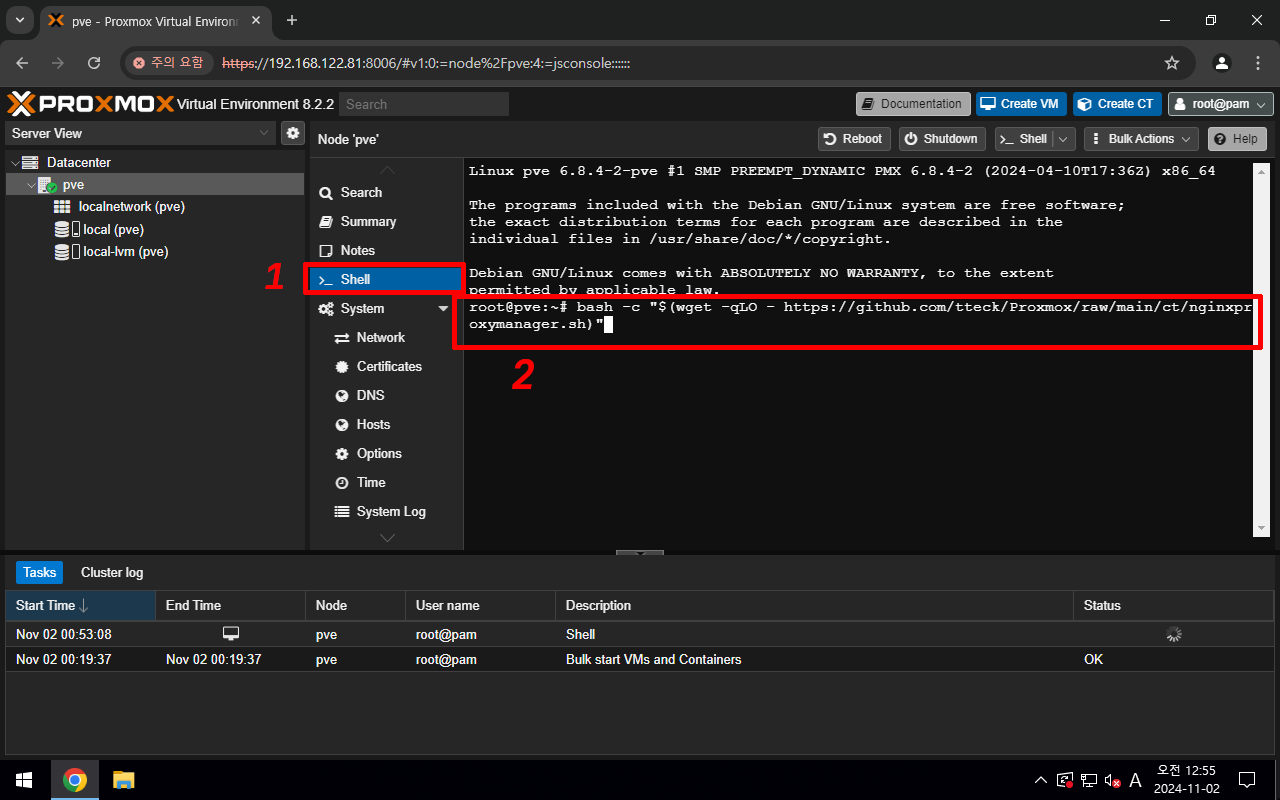This screenshot has width=1280, height=800.
Task: Open the node Summary panel
Action: click(x=367, y=221)
